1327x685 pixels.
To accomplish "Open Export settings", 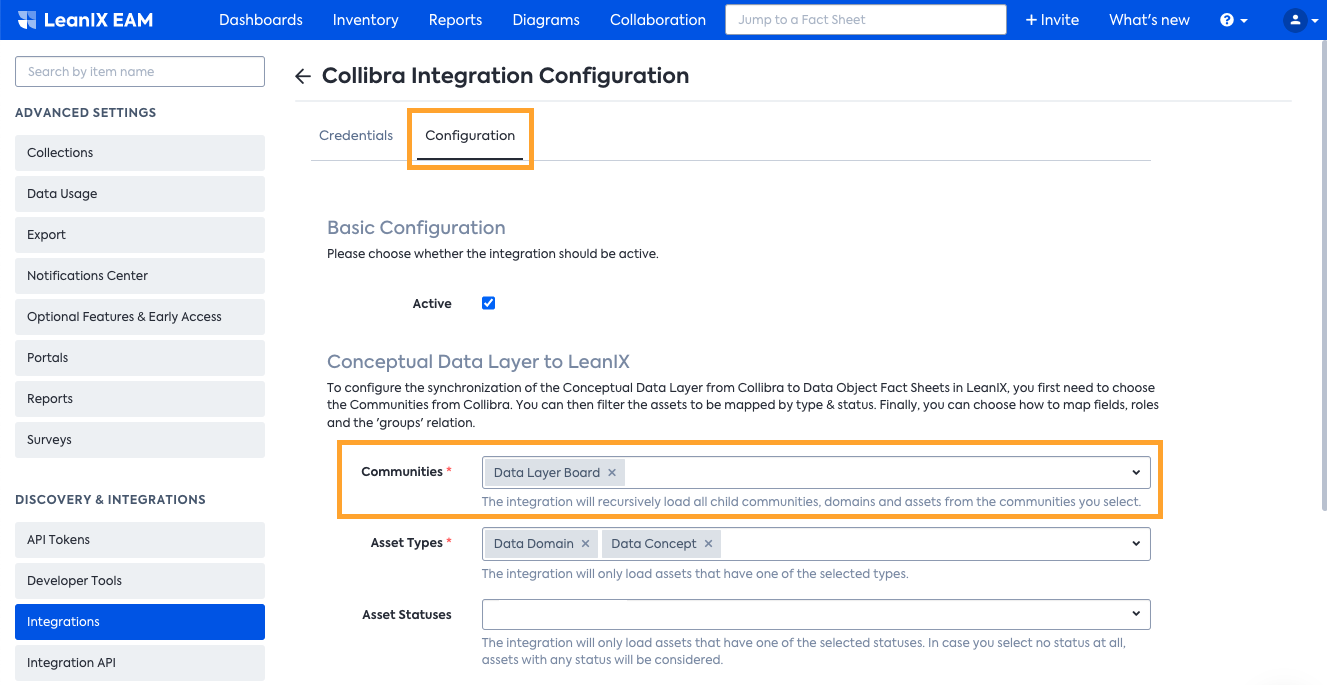I will coord(140,235).
